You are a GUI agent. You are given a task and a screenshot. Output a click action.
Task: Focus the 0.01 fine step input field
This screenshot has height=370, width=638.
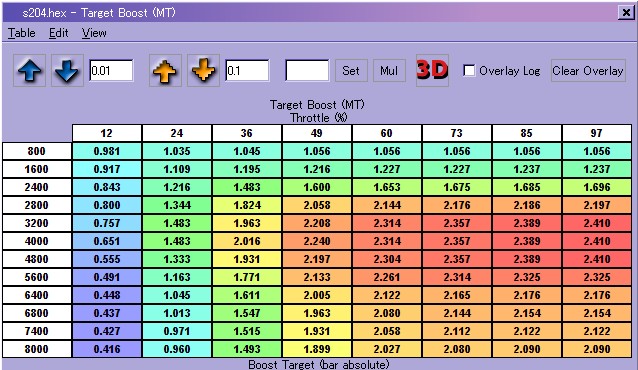pos(111,70)
